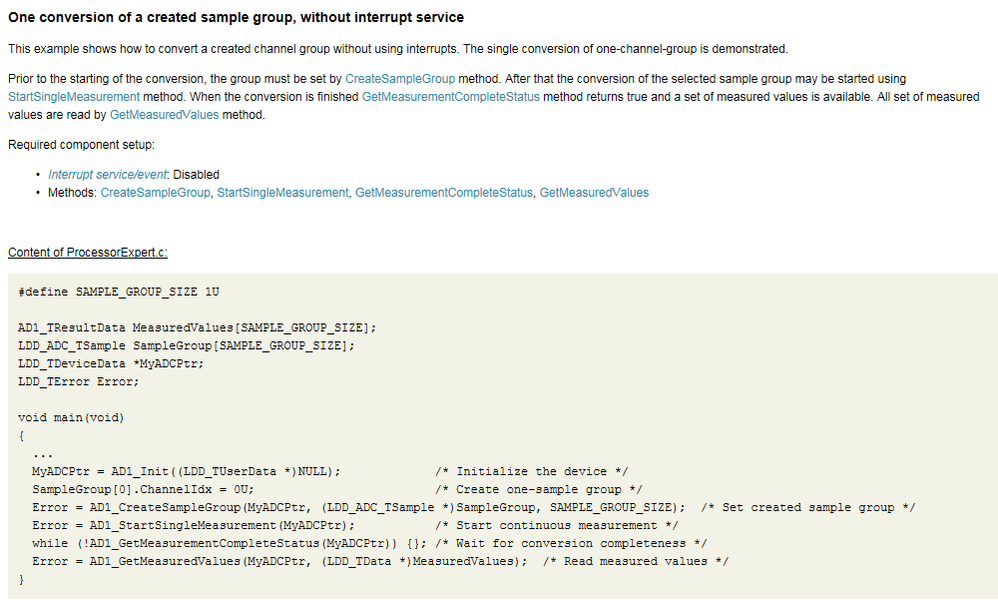Click the 'Content of ProcessorExpert.c:' underlined label
Viewport: 998px width, 611px height.
pyautogui.click(x=88, y=252)
